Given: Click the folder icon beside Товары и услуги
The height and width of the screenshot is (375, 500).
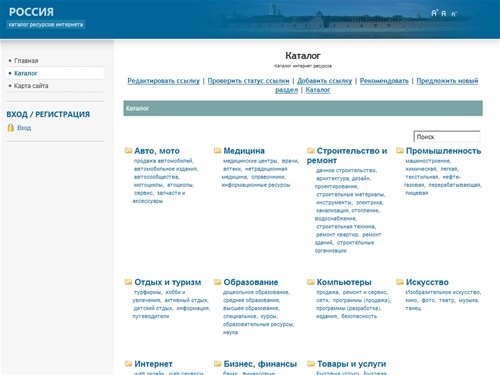Looking at the screenshot, I should [x=311, y=364].
